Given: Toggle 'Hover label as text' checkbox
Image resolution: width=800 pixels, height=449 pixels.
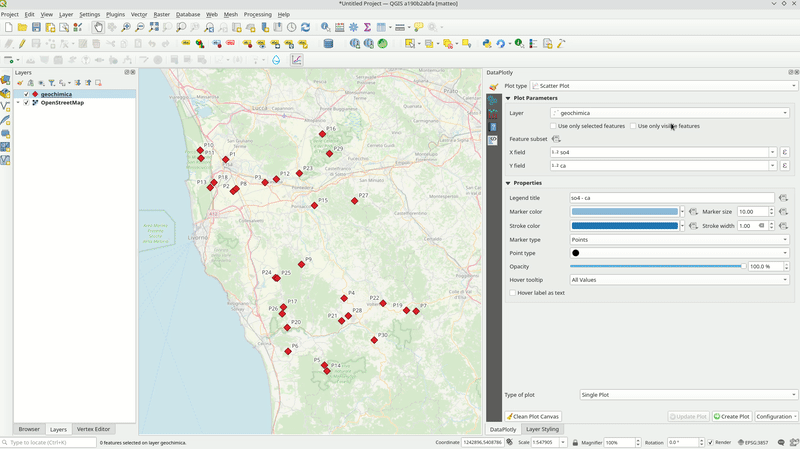Looking at the screenshot, I should (514, 293).
